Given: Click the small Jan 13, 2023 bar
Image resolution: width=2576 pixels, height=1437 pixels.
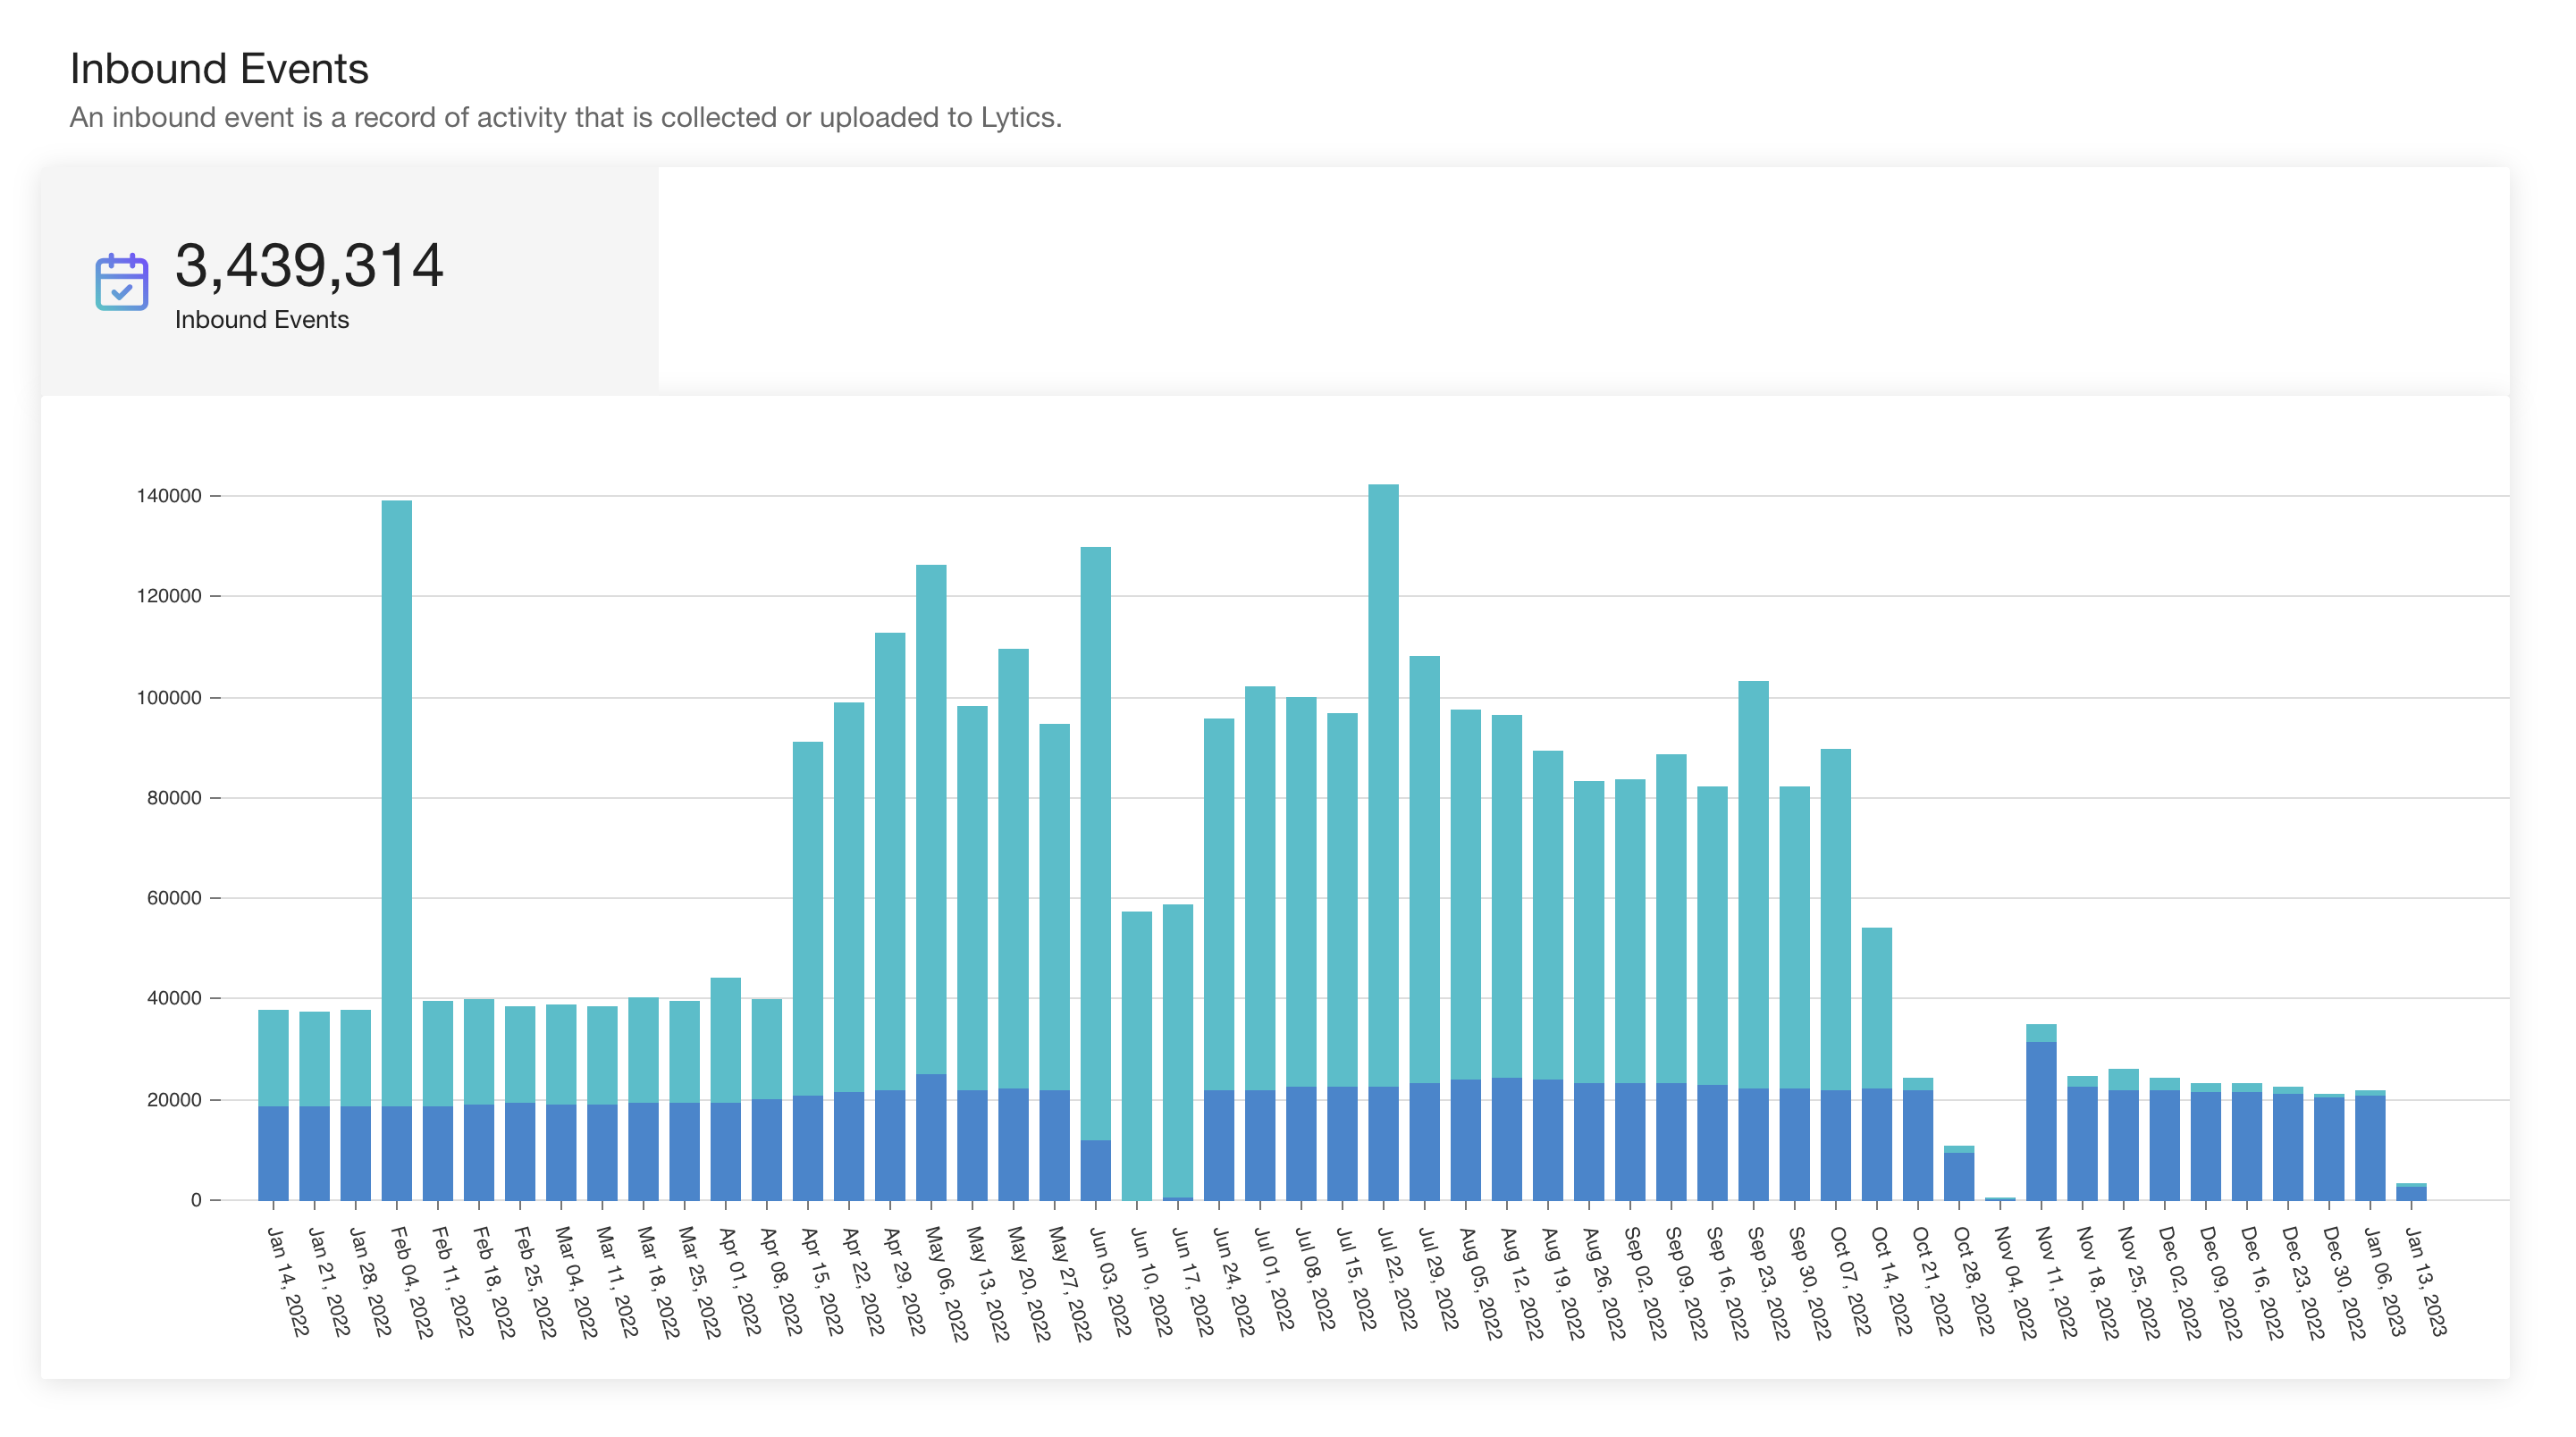Looking at the screenshot, I should click(2411, 1191).
